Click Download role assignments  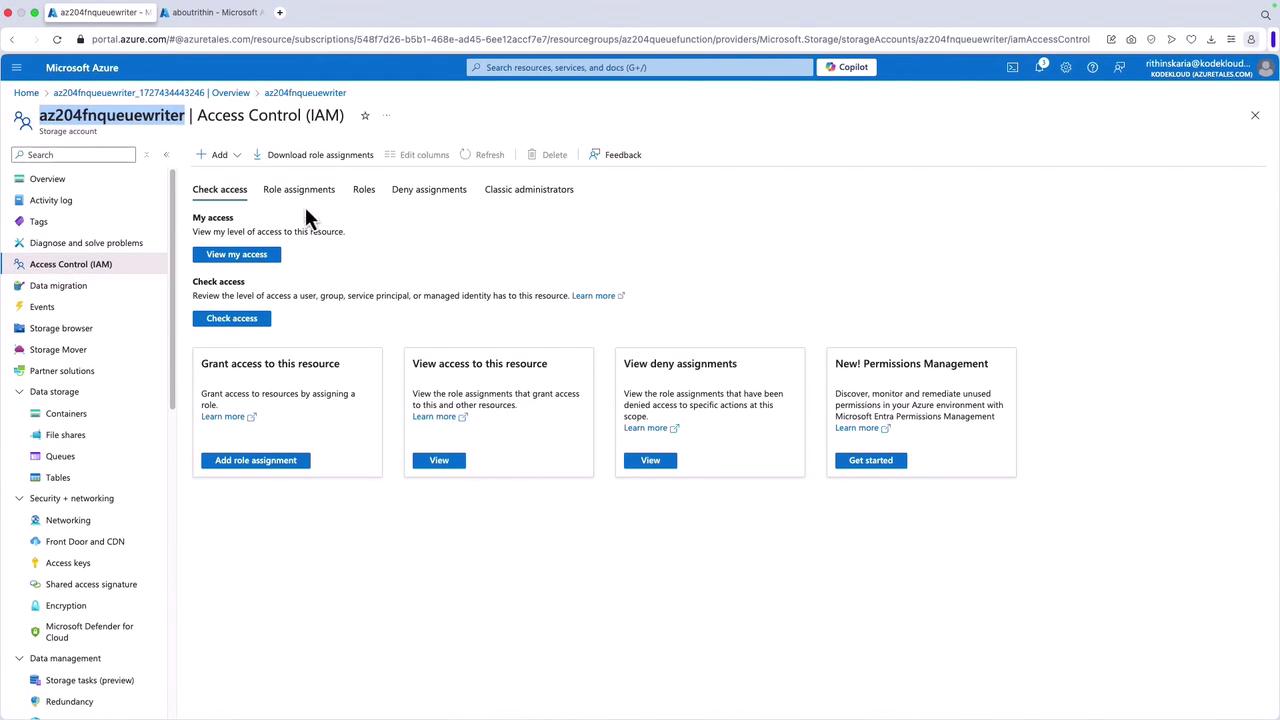(x=313, y=155)
